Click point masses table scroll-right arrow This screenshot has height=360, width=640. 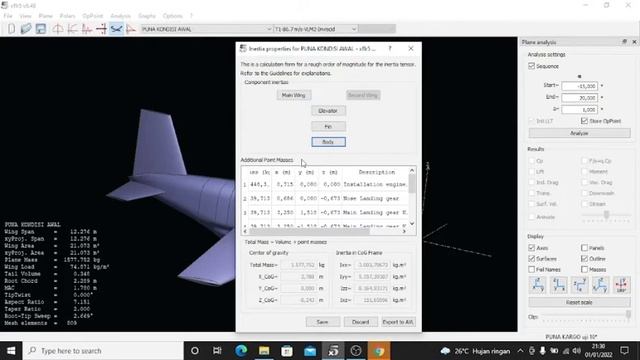pyautogui.click(x=404, y=231)
